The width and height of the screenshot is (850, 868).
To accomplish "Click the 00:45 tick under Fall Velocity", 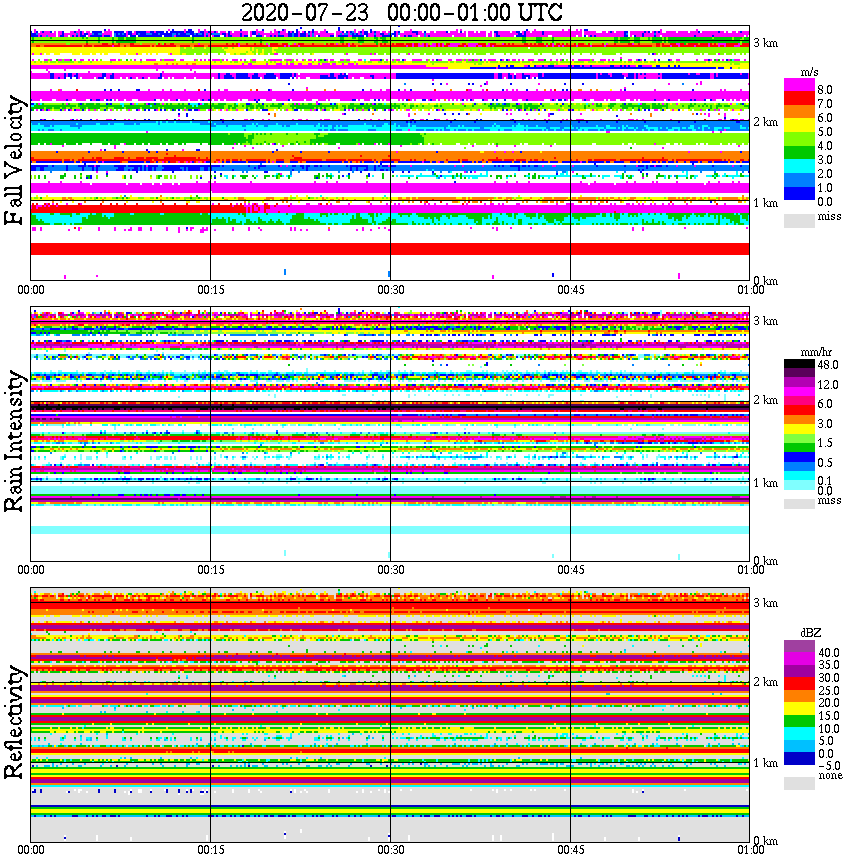I will point(571,290).
